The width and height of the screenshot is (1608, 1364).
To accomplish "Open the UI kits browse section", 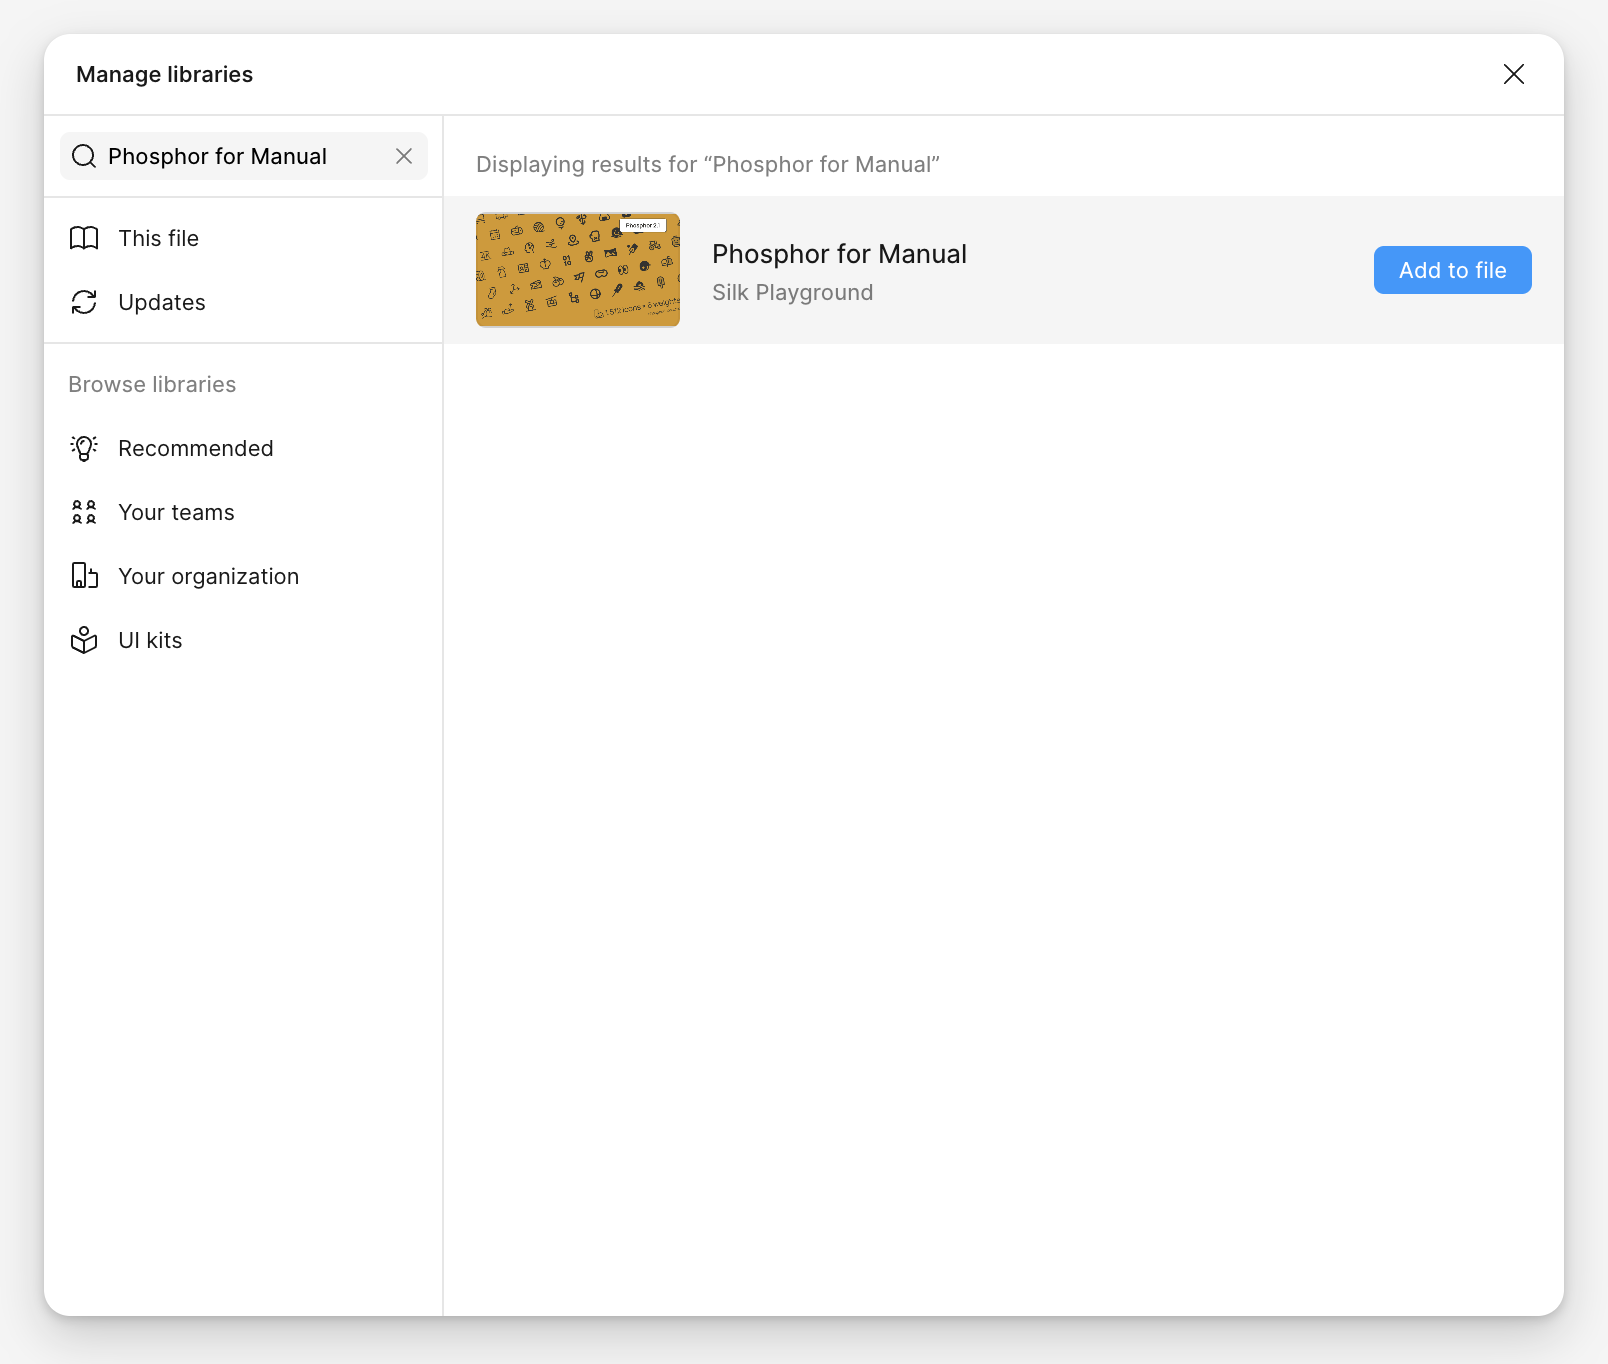I will pos(150,640).
